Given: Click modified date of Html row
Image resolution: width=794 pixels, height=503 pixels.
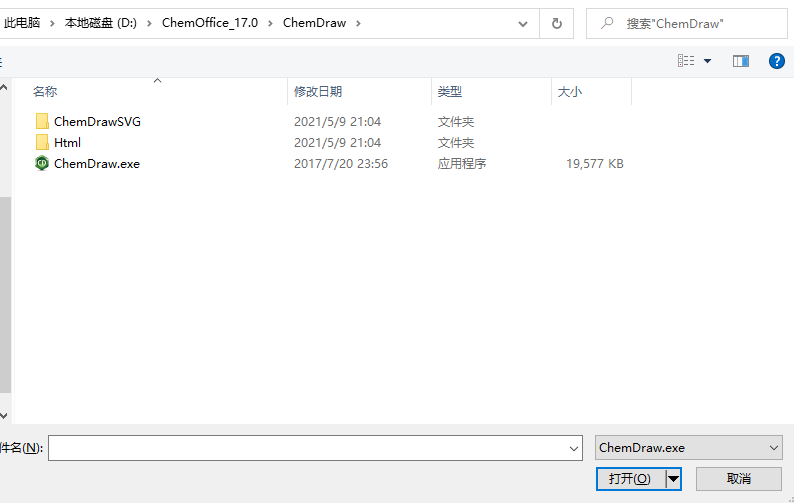Looking at the screenshot, I should pyautogui.click(x=337, y=143).
